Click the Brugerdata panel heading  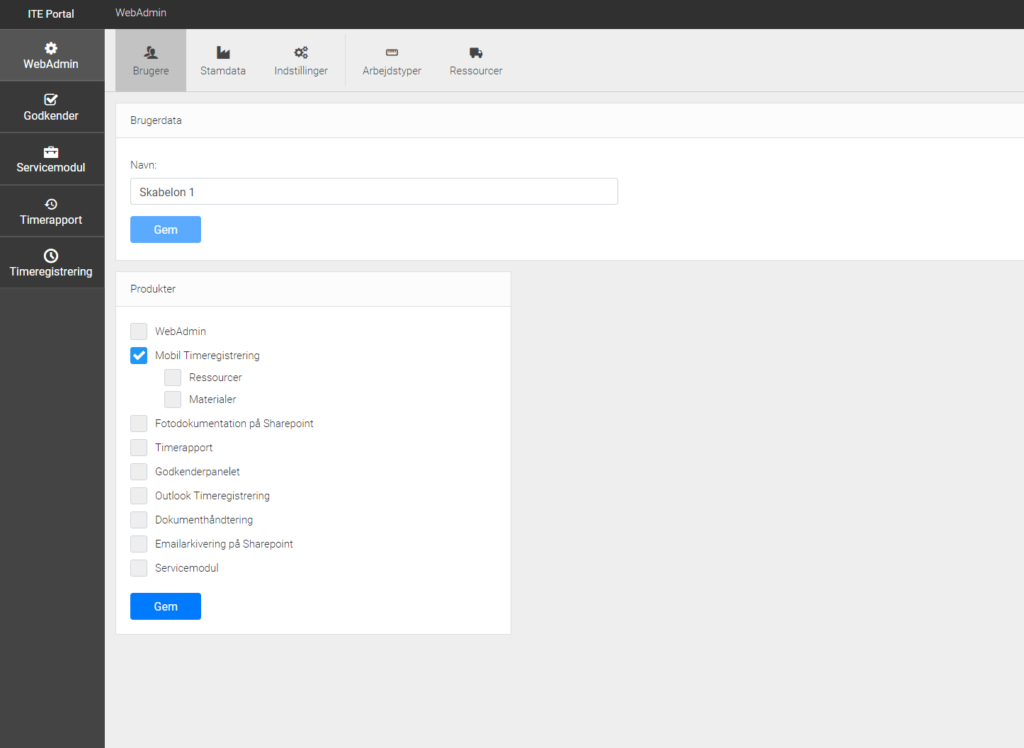click(x=156, y=120)
